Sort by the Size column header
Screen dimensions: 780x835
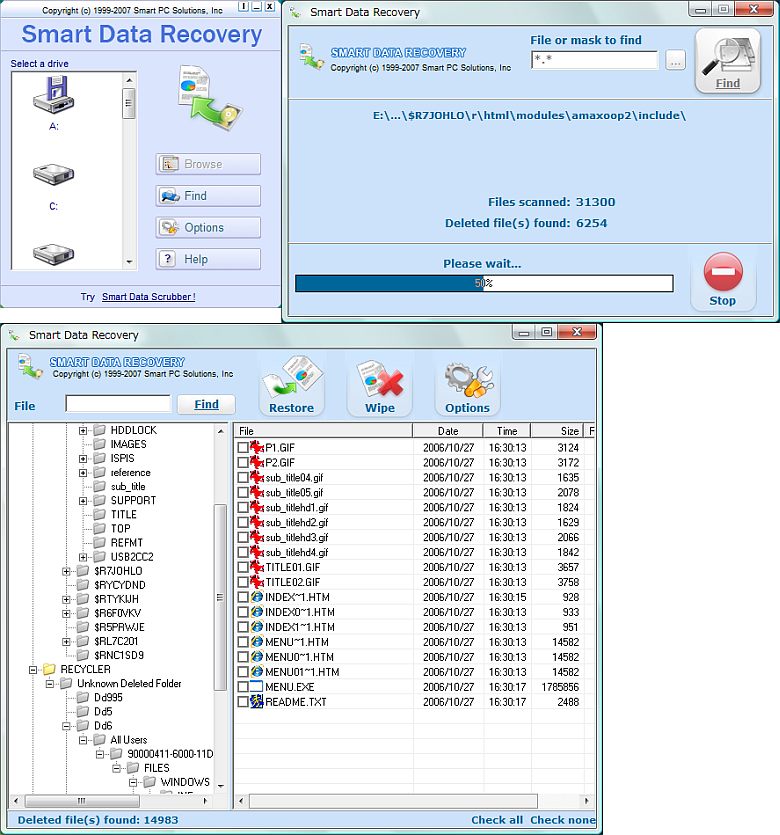point(557,431)
